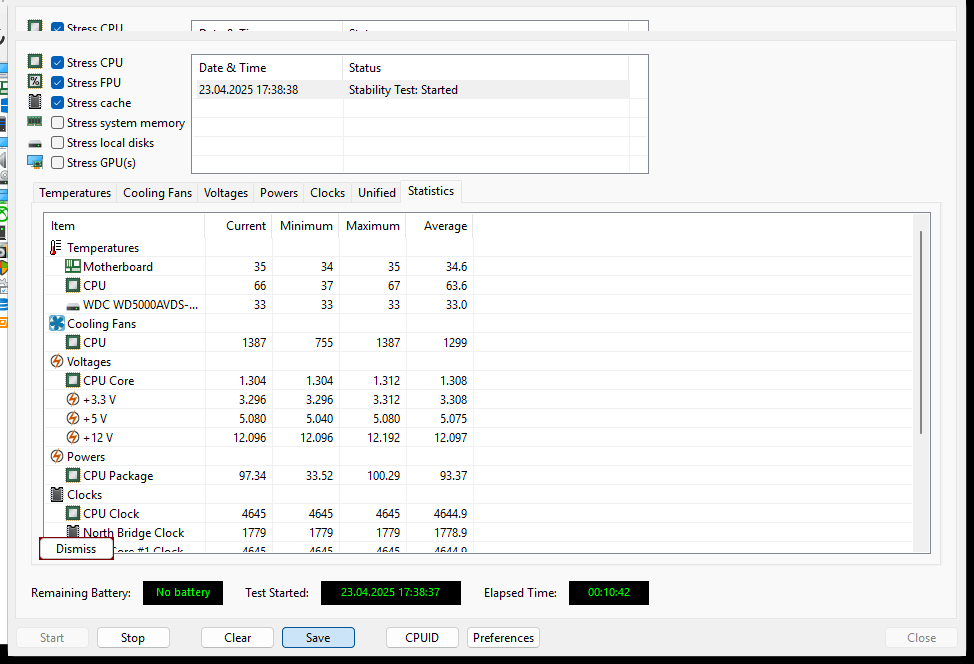Viewport: 974px width, 664px height.
Task: Click the chip icon beside CPU Package
Action: coord(73,475)
